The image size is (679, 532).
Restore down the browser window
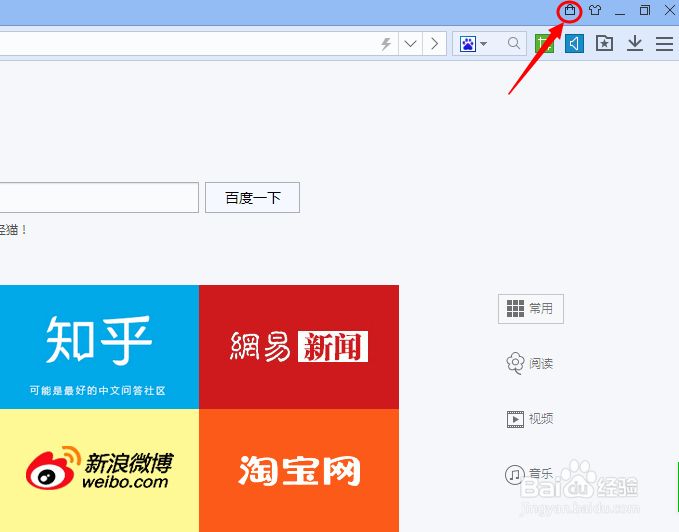645,10
